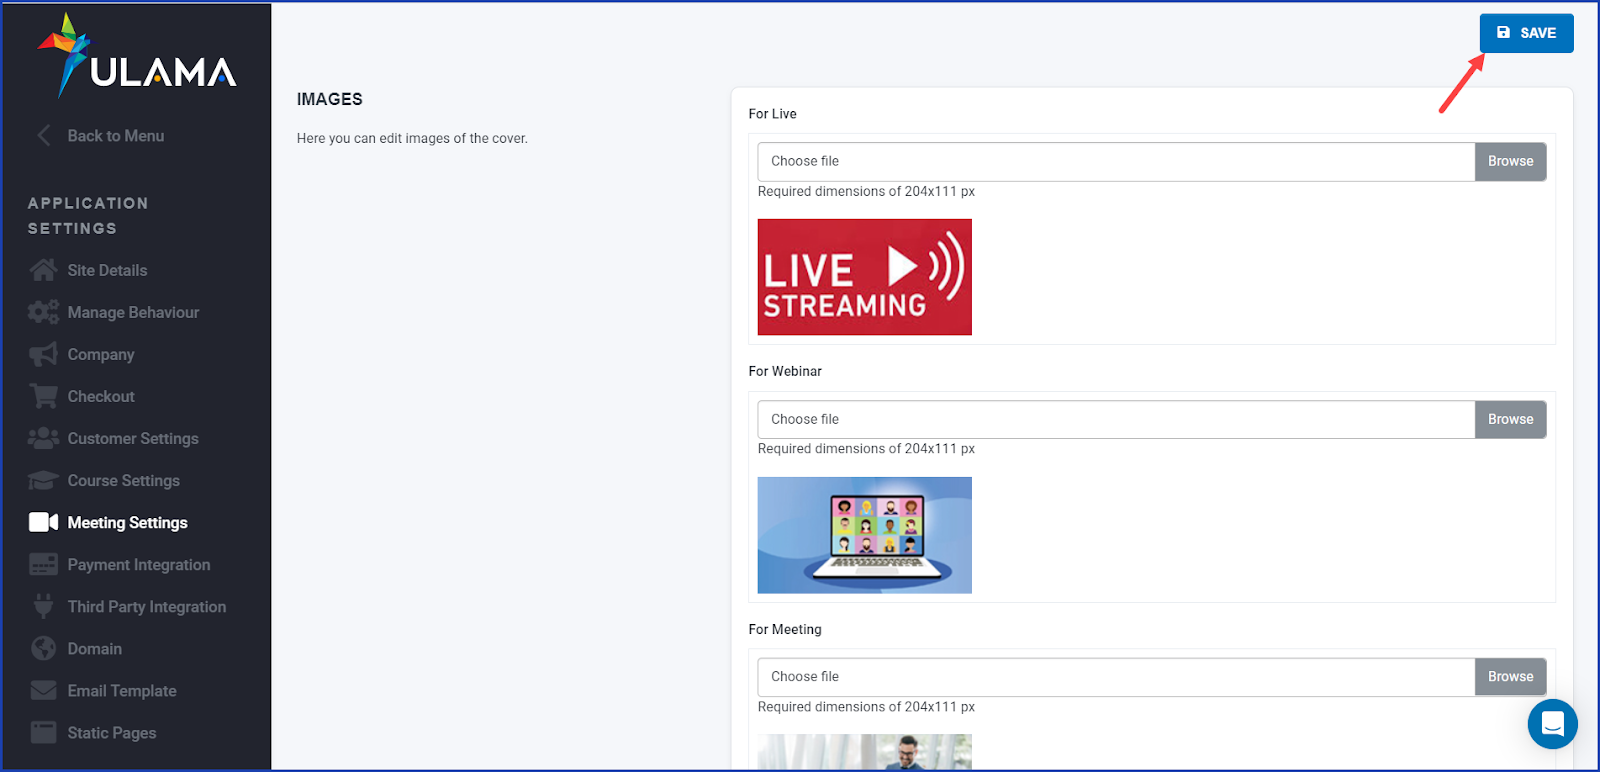Go Back to Menu
1600x772 pixels.
(x=116, y=136)
